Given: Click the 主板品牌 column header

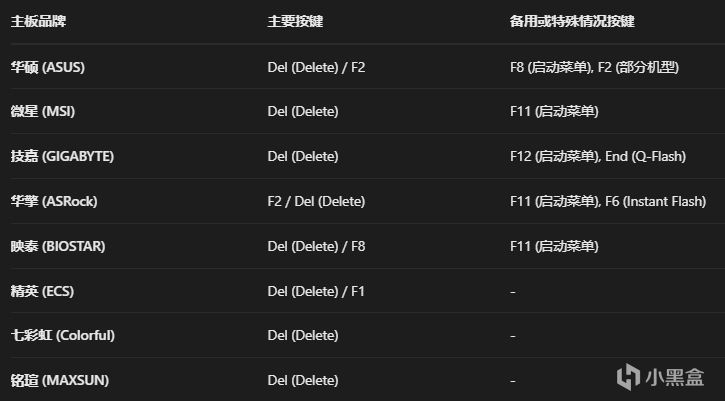Looking at the screenshot, I should [36, 21].
